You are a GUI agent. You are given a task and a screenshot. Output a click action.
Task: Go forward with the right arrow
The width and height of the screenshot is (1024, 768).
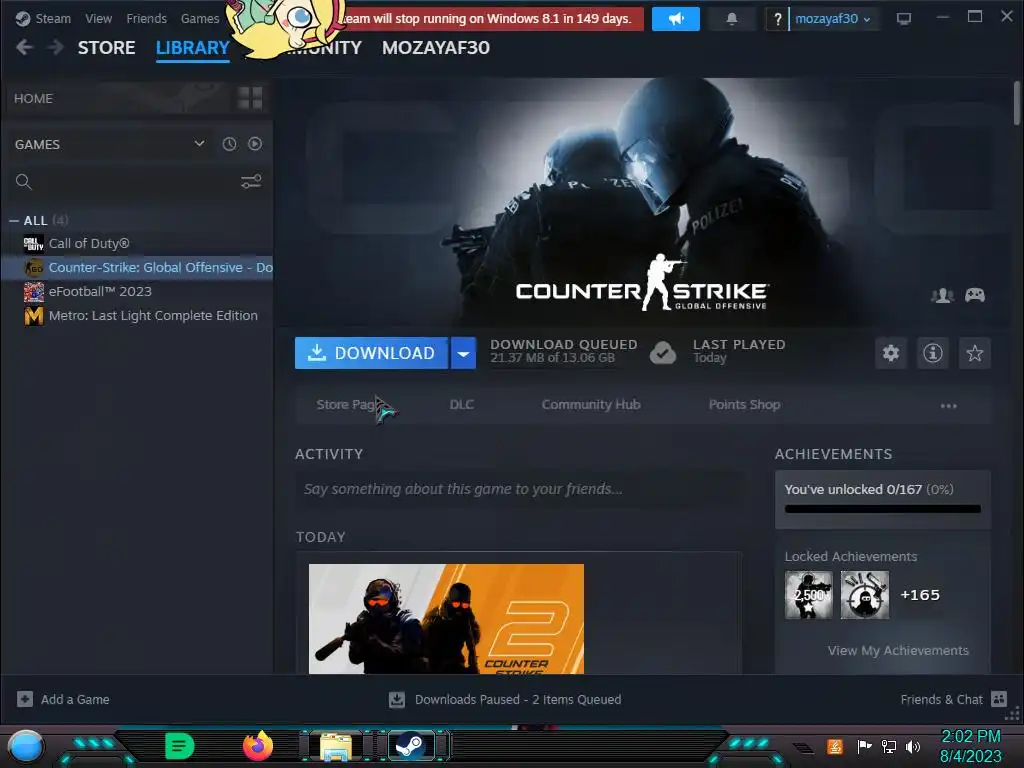click(56, 47)
